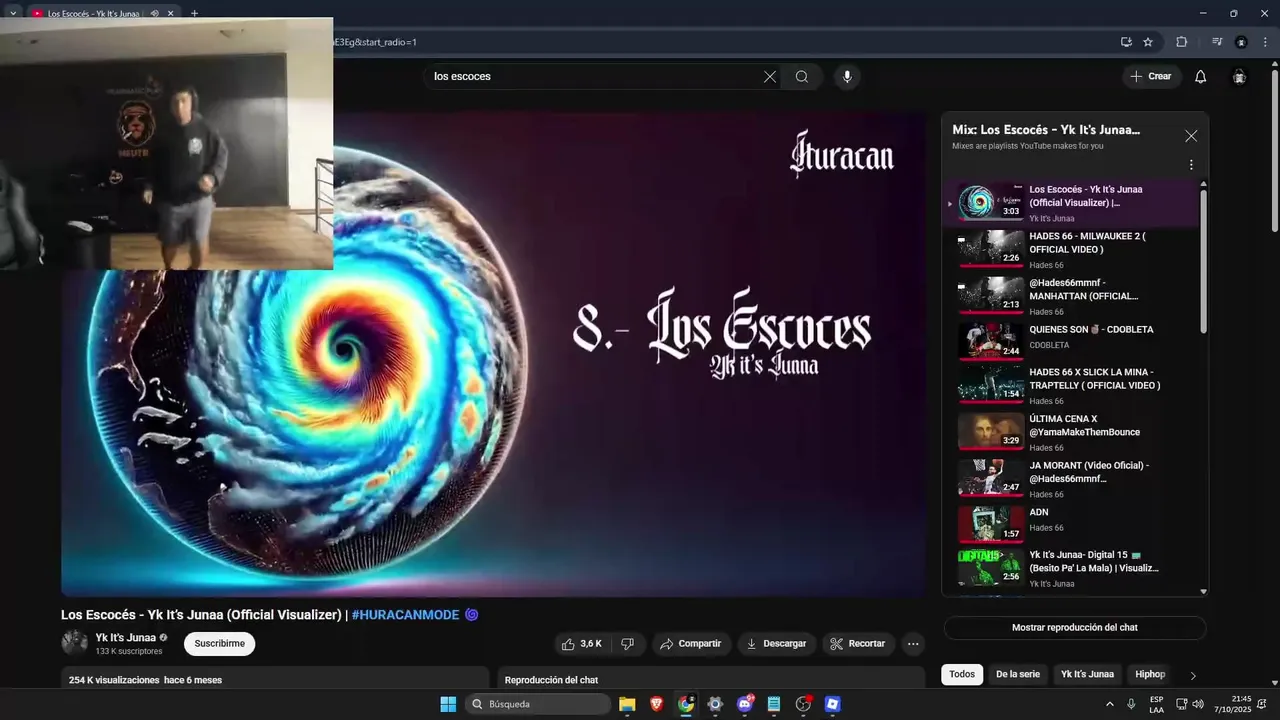Subscribe with the Suscribirme button

[x=219, y=644]
